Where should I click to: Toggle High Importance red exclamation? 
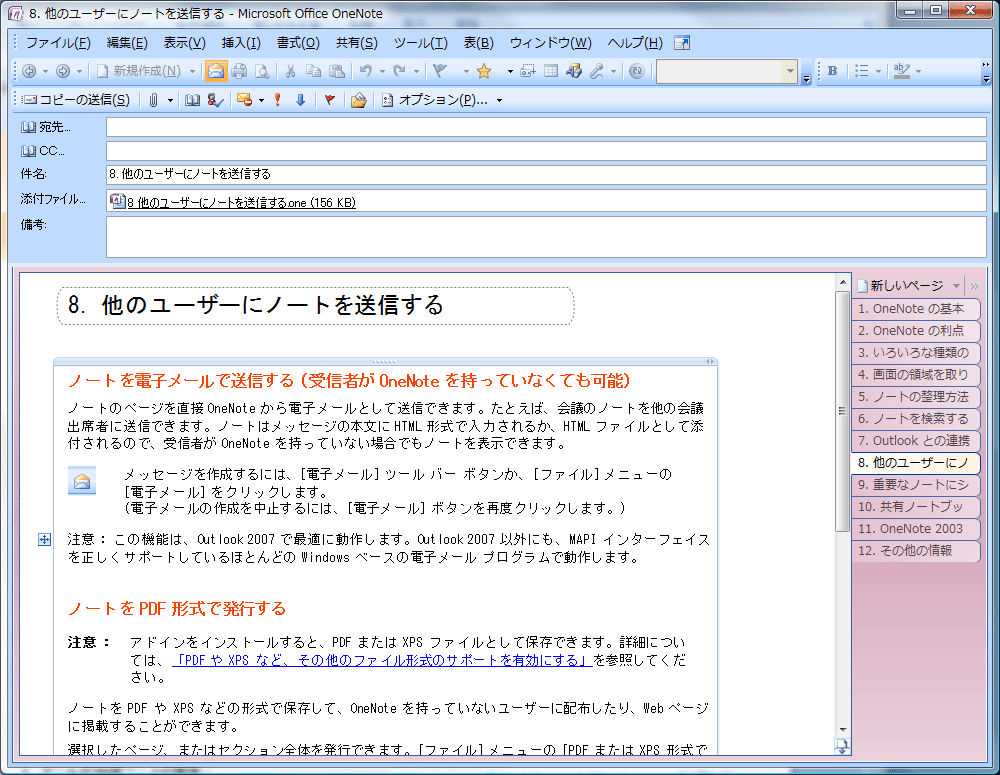tap(277, 100)
